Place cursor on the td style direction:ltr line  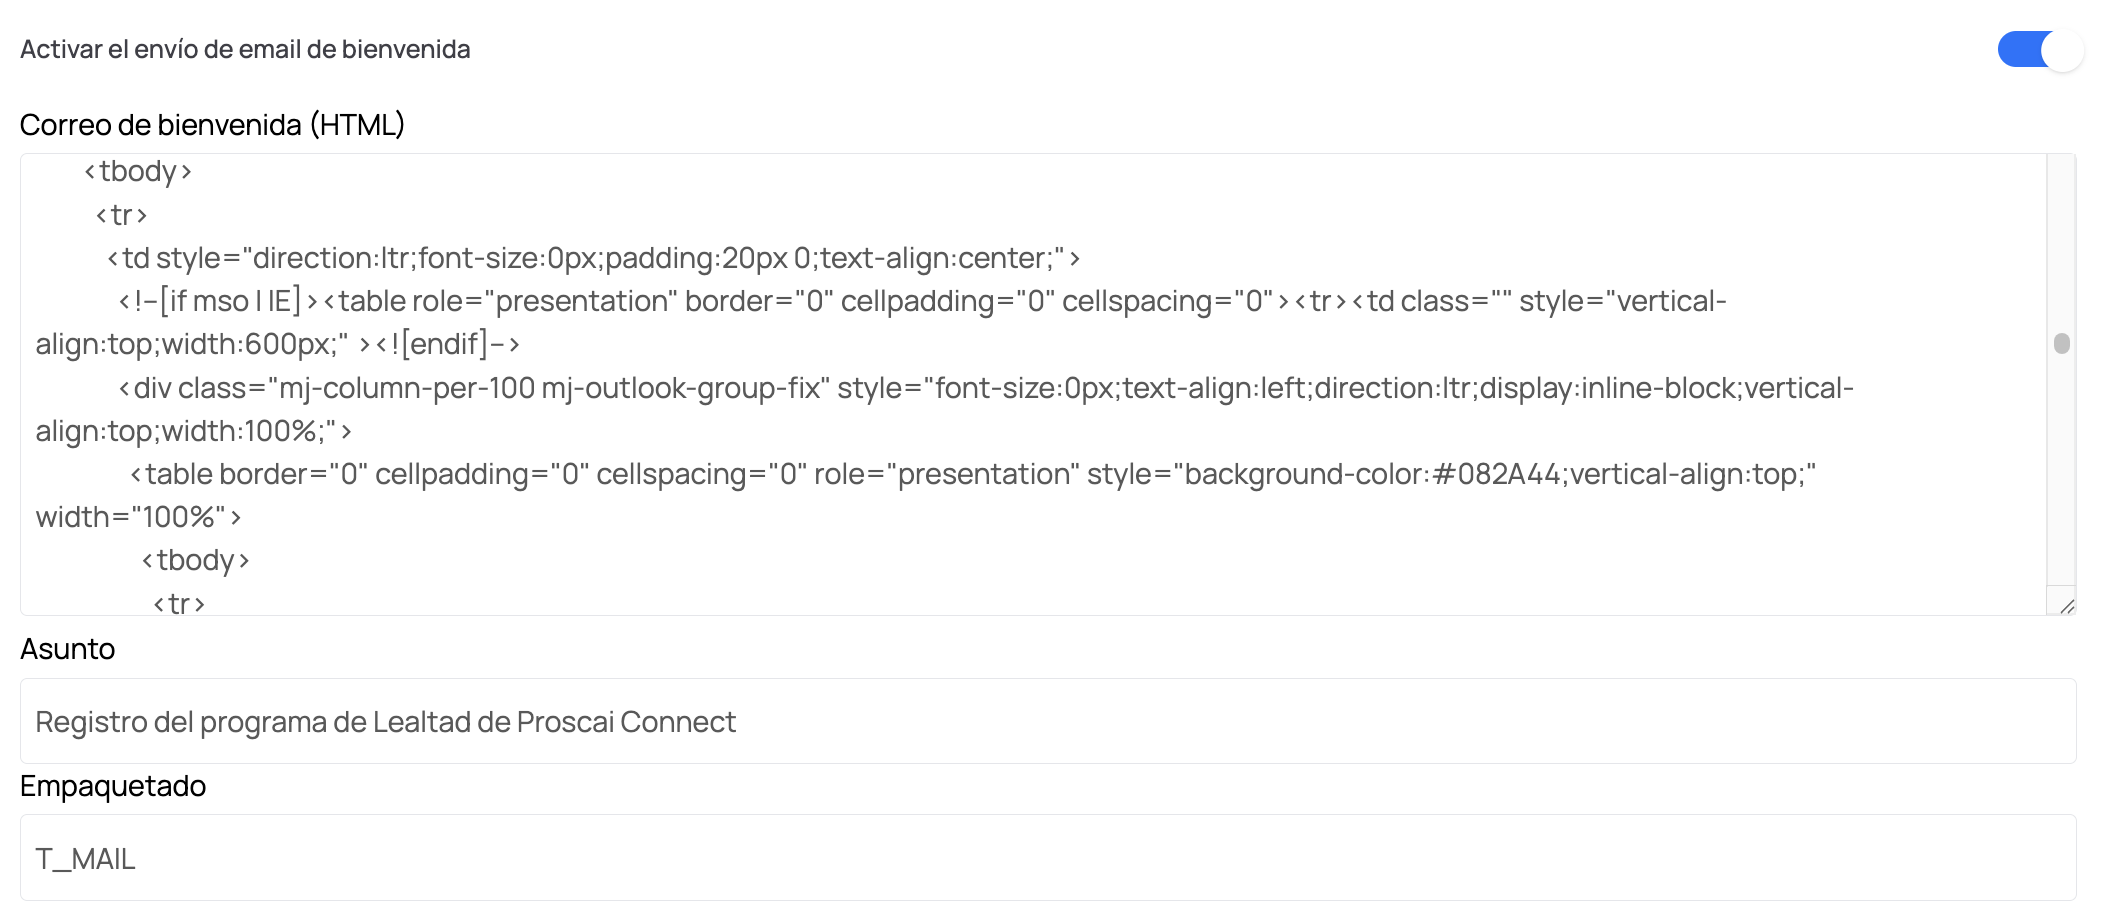[x=594, y=258]
